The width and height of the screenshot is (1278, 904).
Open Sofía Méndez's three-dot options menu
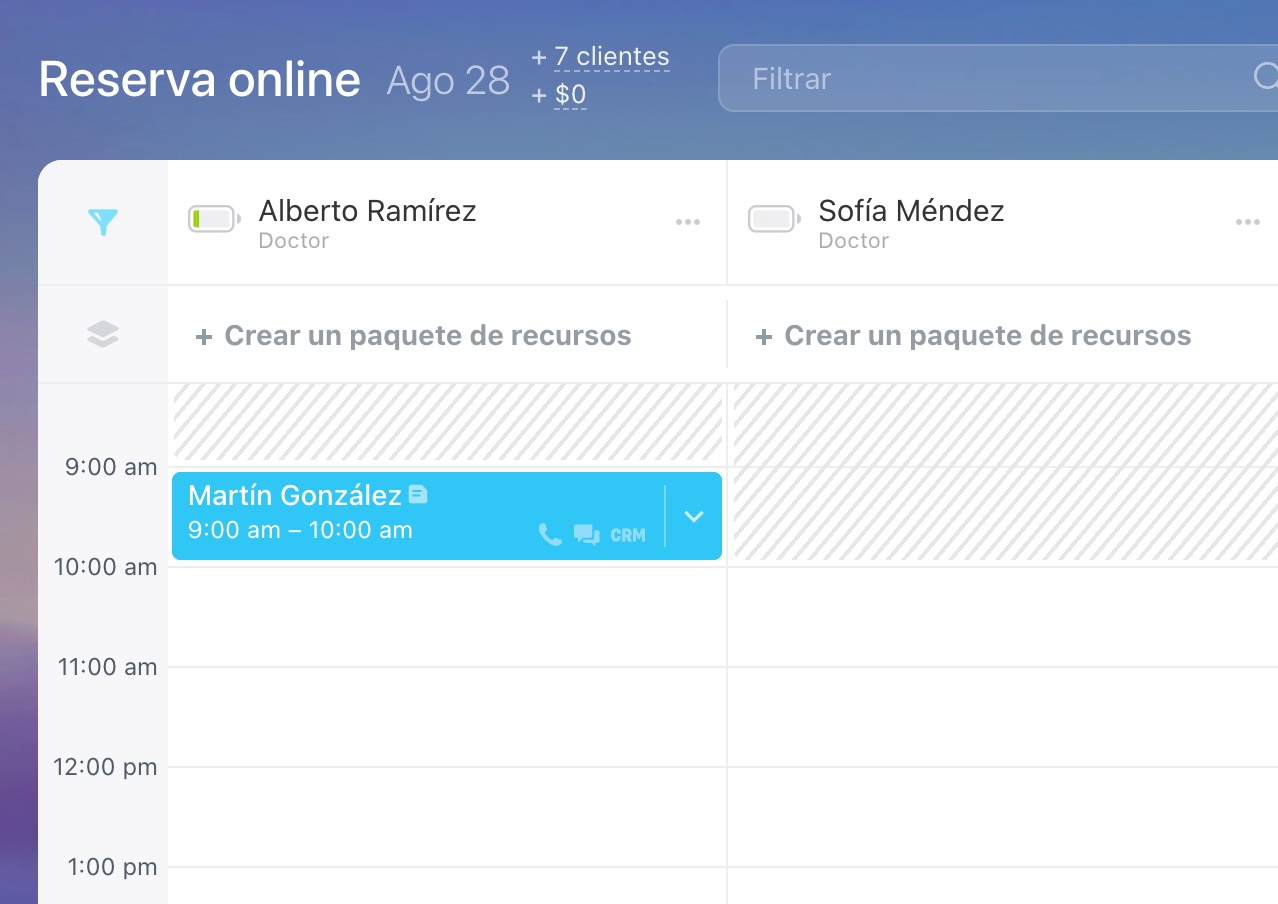pos(1247,222)
